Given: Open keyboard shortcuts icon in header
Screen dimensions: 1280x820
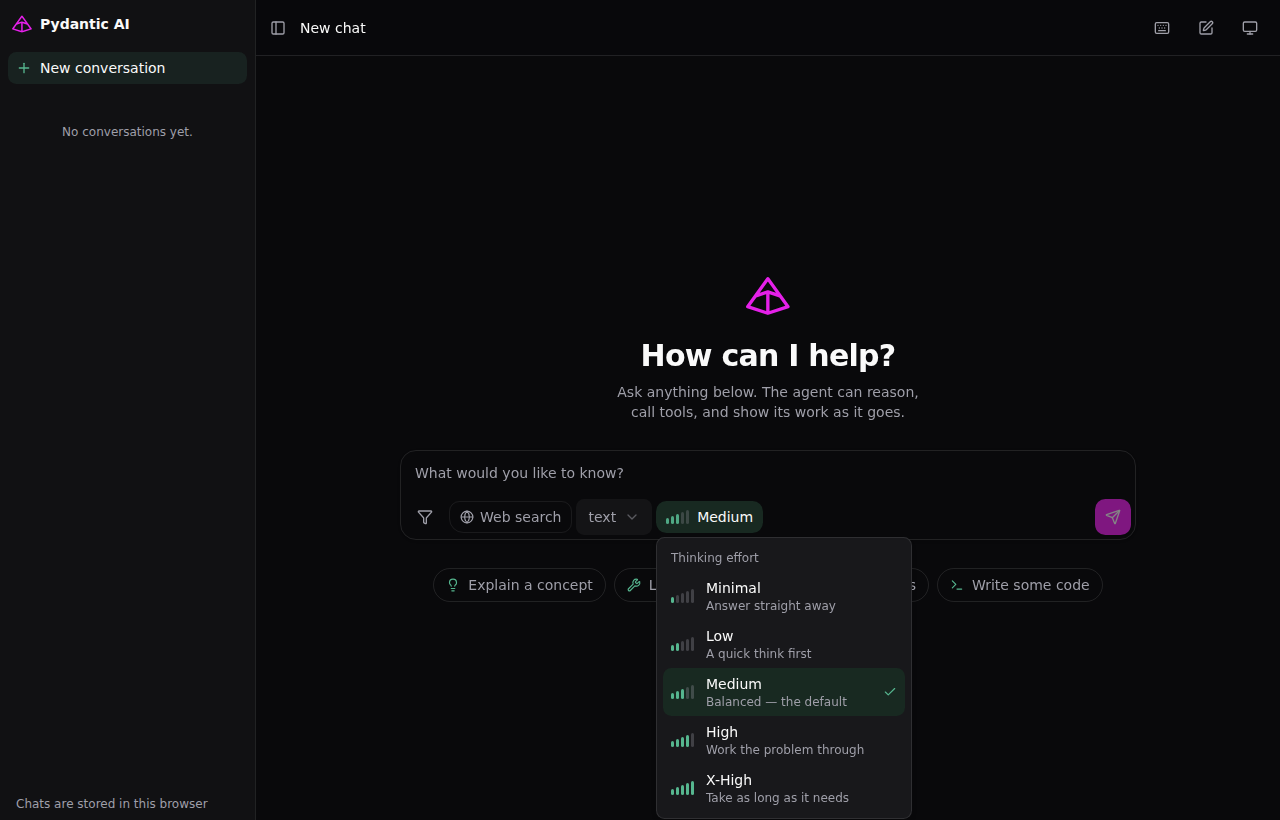Looking at the screenshot, I should [1162, 28].
